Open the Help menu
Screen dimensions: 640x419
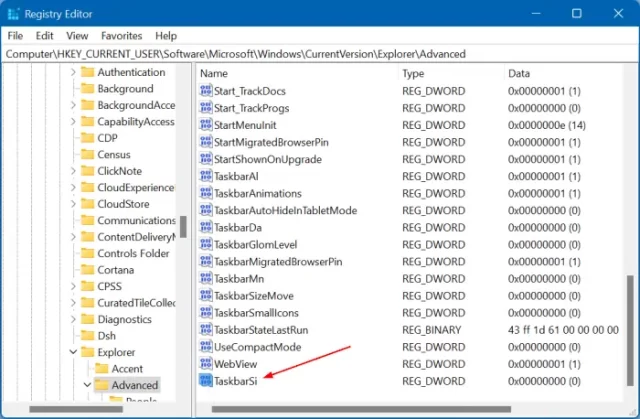click(166, 36)
